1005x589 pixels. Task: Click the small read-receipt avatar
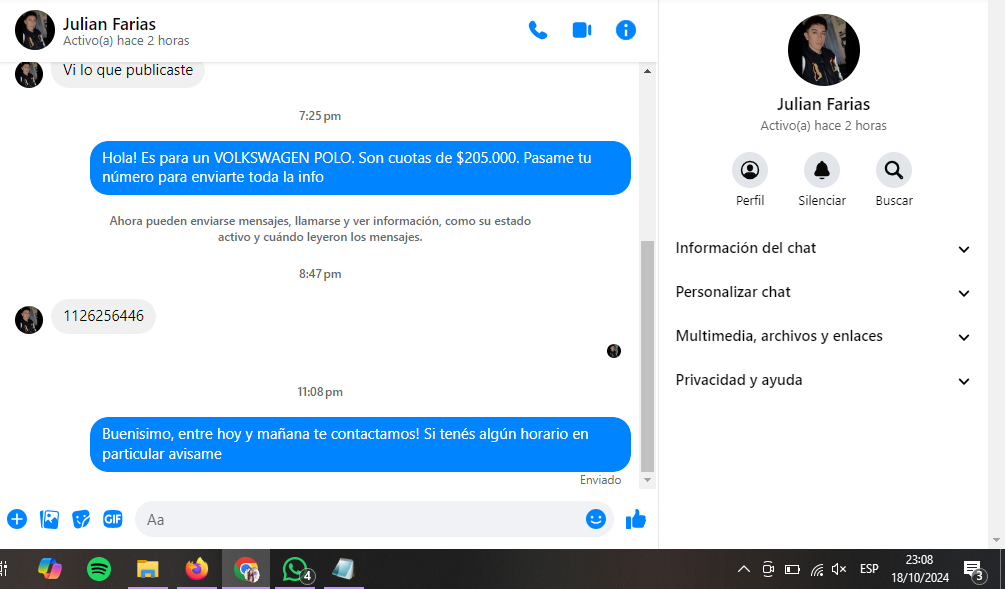tap(614, 351)
